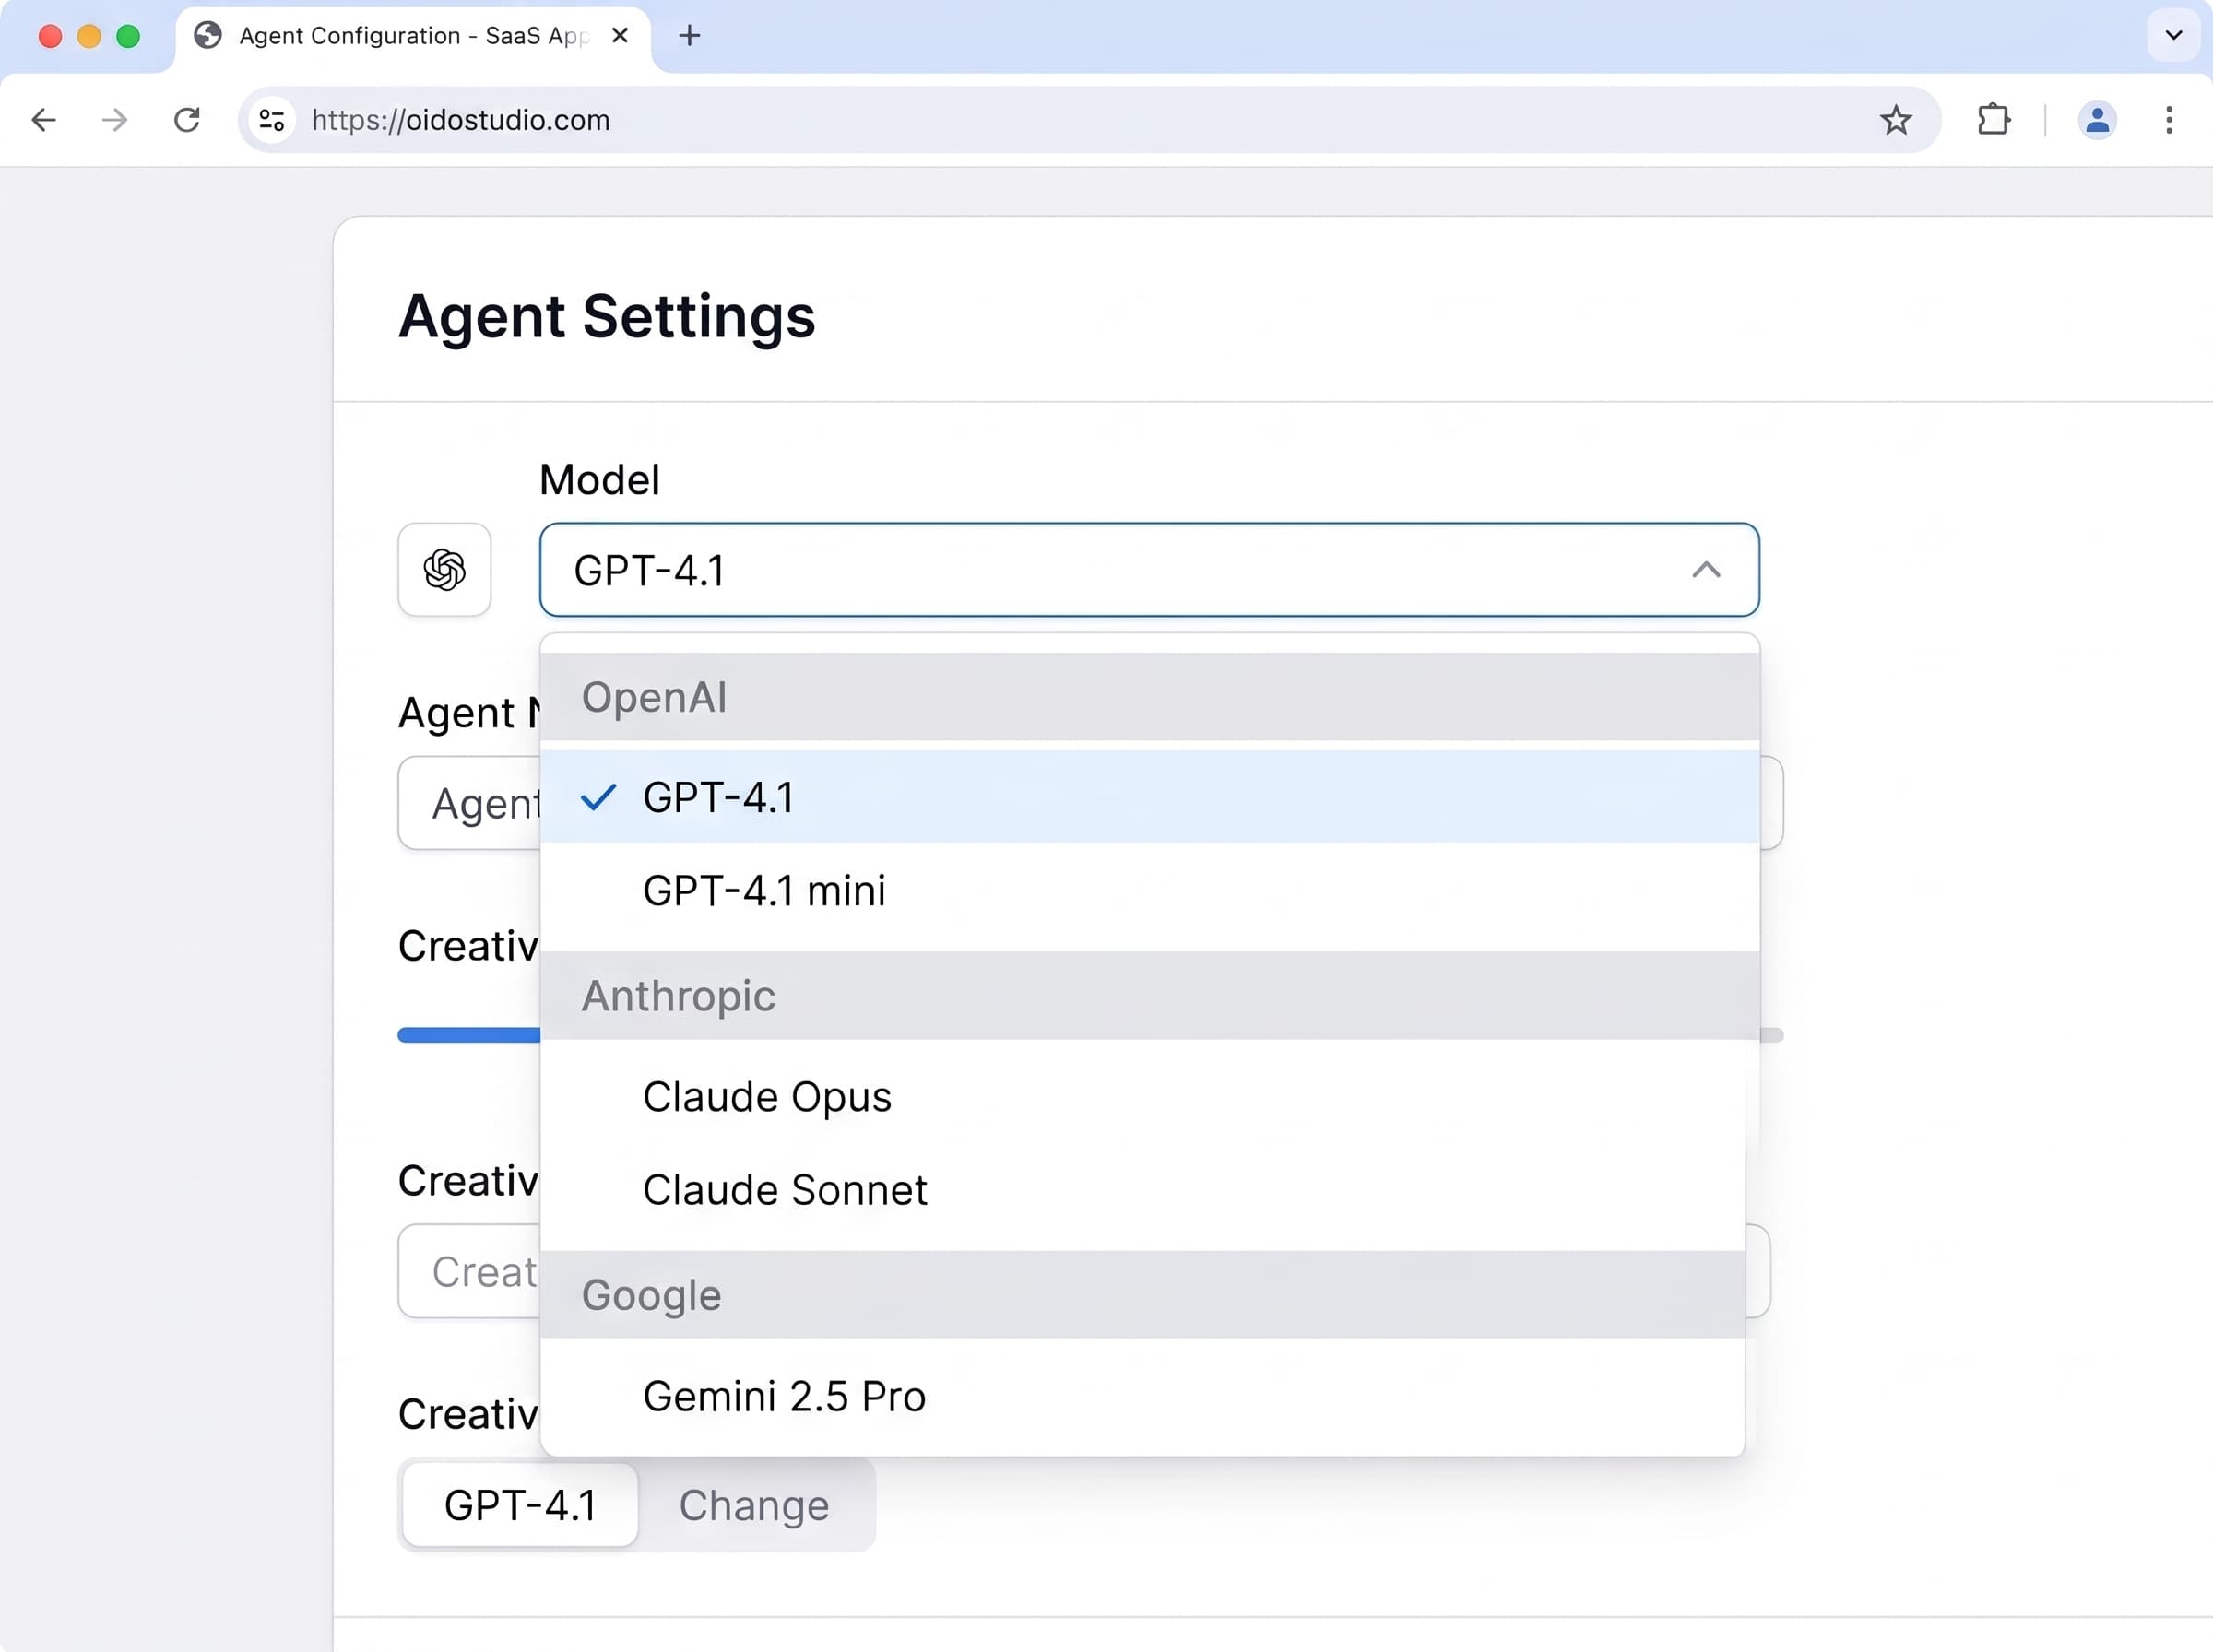Select the GPT-4.1 segment chip
2213x1652 pixels.
(520, 1504)
